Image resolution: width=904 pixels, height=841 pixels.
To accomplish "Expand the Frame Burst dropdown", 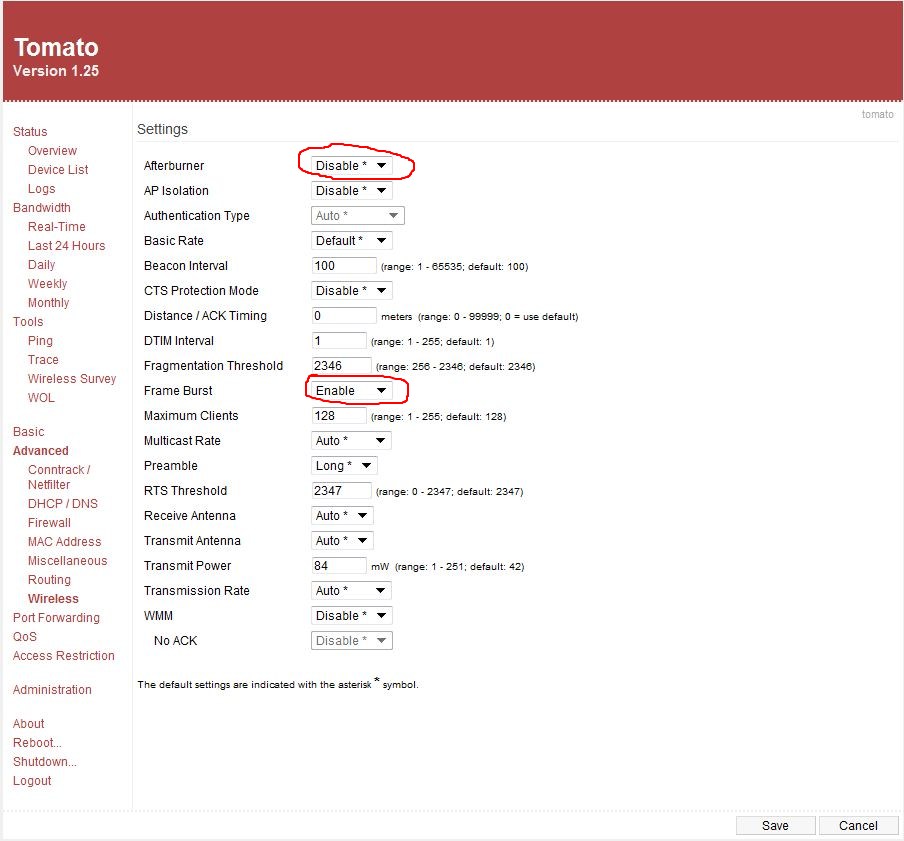I will tap(351, 391).
